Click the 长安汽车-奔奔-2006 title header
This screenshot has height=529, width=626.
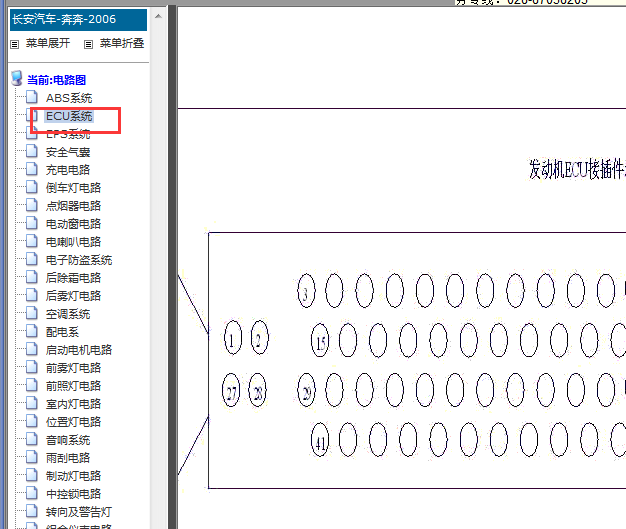(x=78, y=20)
